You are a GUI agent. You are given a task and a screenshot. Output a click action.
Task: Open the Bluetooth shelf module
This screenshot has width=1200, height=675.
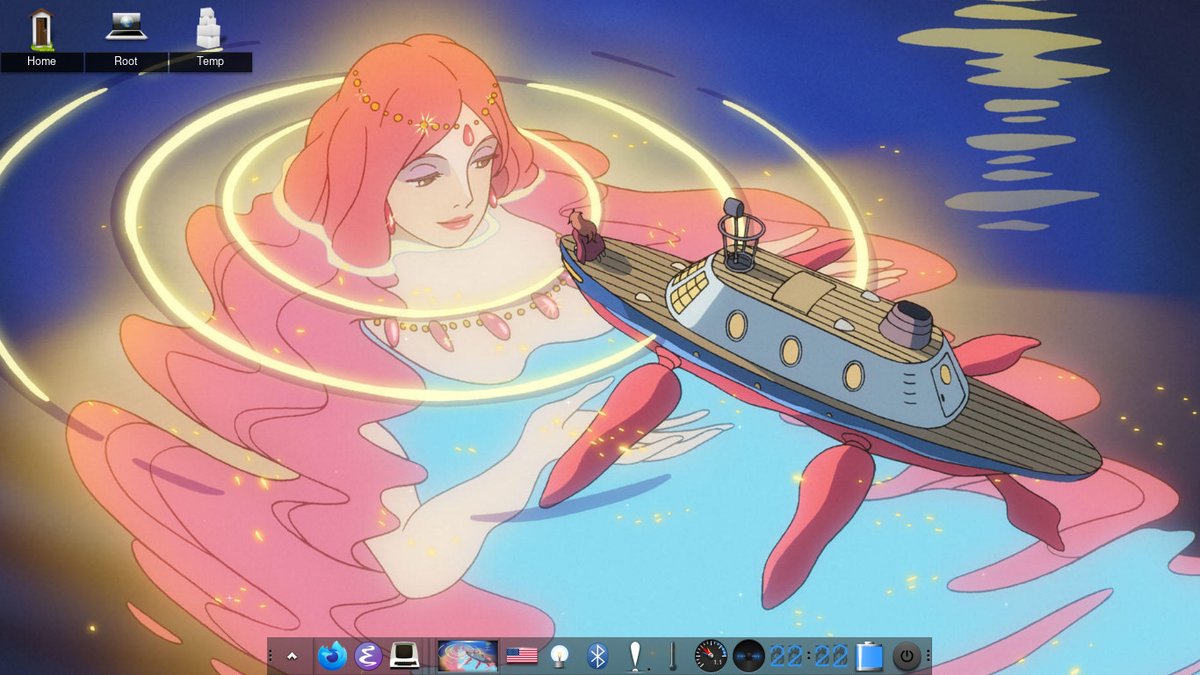597,656
